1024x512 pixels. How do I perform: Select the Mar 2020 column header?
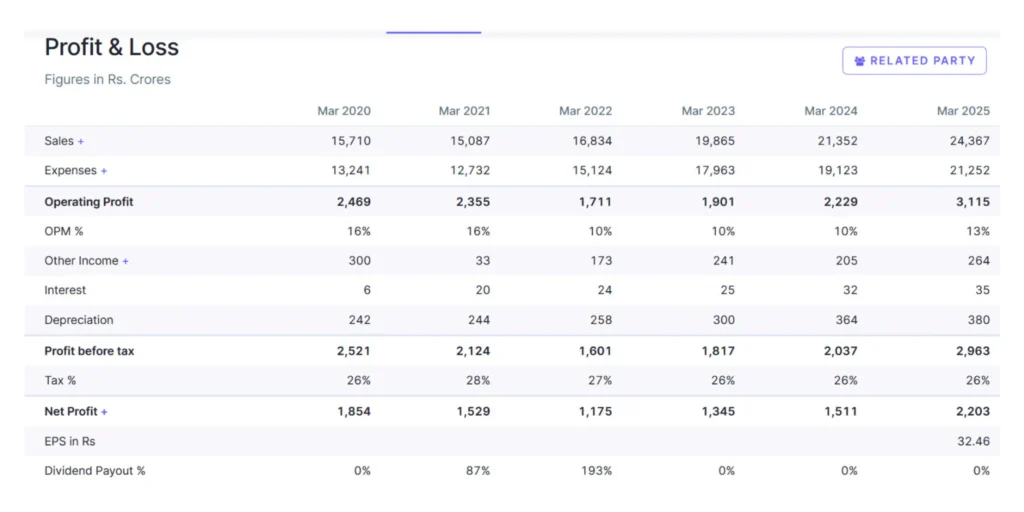[344, 111]
